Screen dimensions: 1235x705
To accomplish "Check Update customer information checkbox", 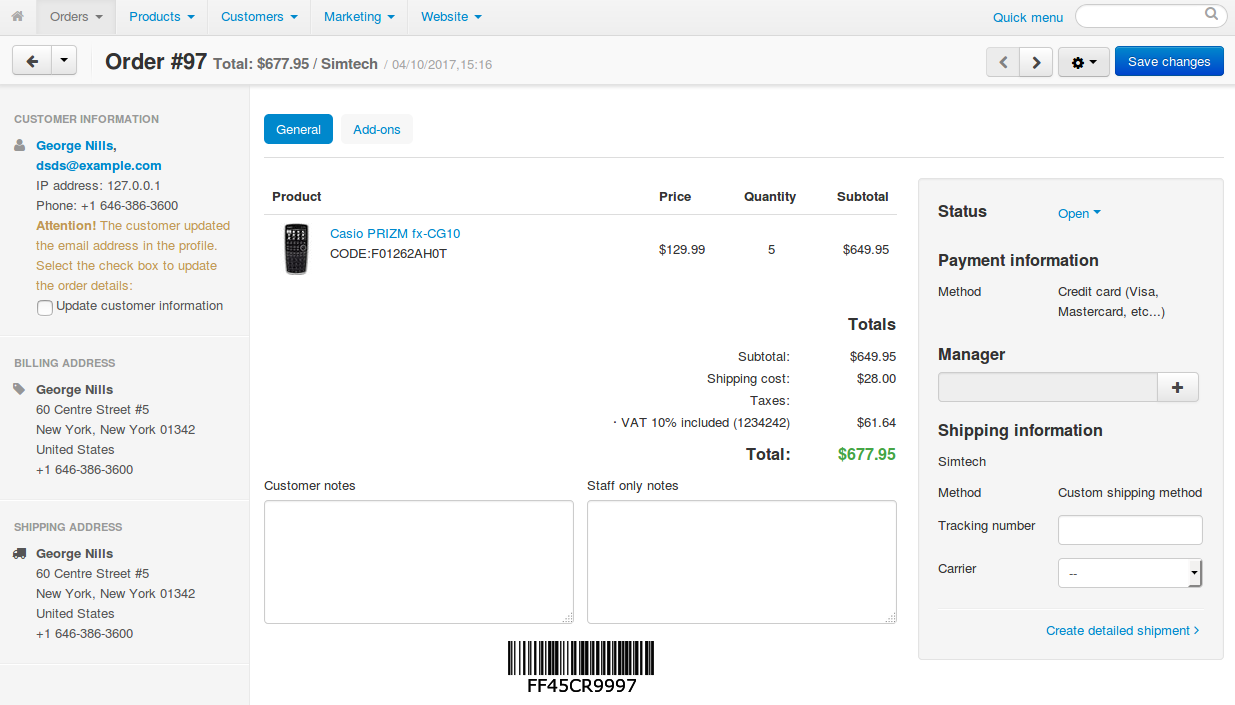I will pyautogui.click(x=44, y=308).
